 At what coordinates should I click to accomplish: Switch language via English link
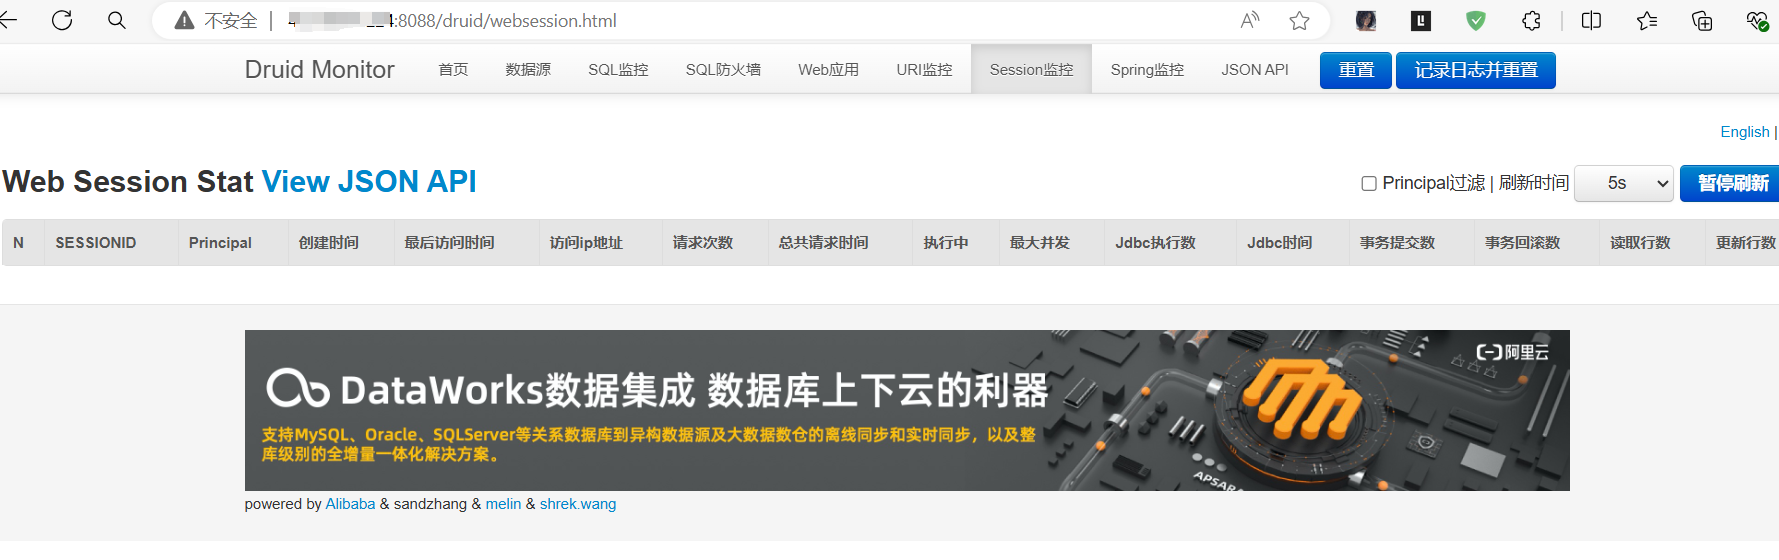1745,132
